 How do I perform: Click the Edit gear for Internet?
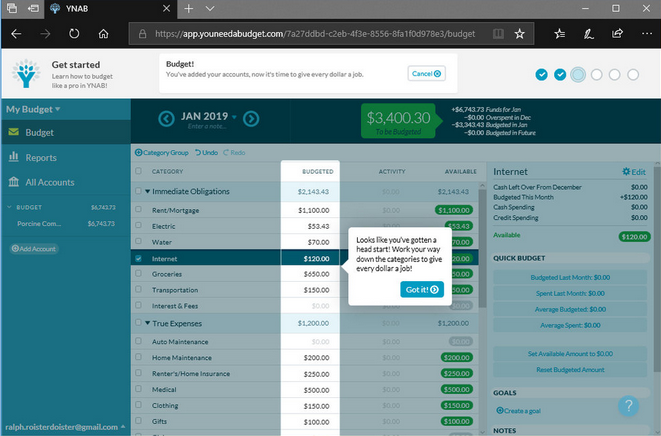point(634,172)
